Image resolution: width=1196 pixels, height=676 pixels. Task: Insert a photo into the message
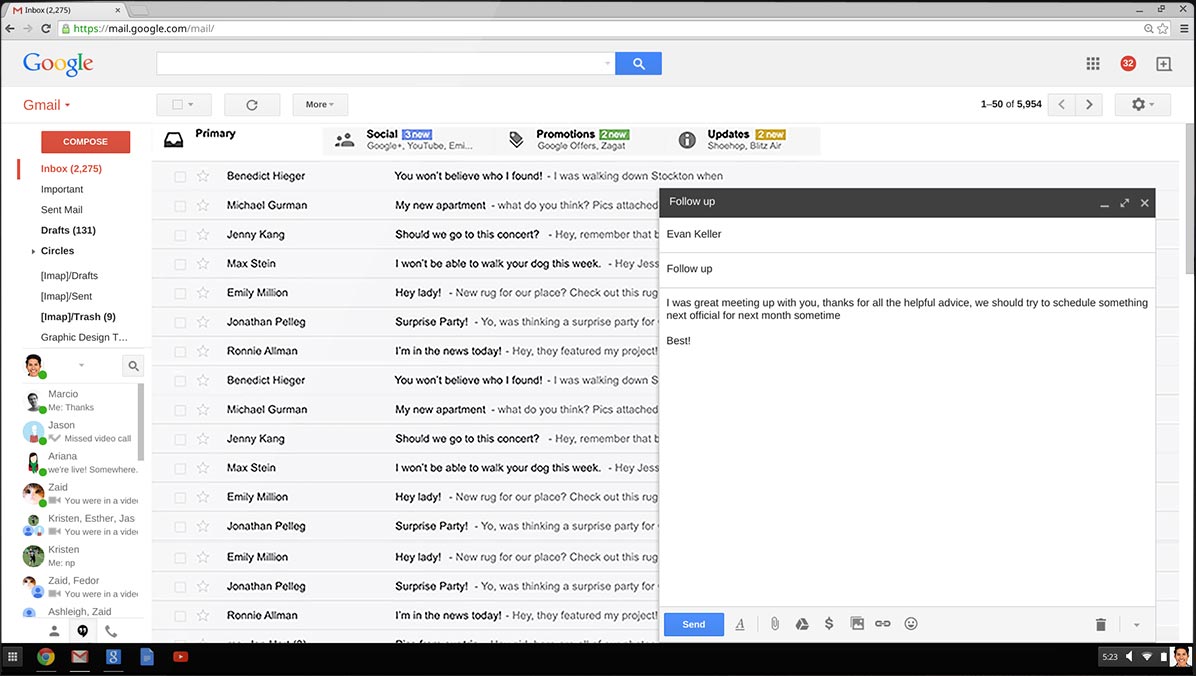(857, 624)
